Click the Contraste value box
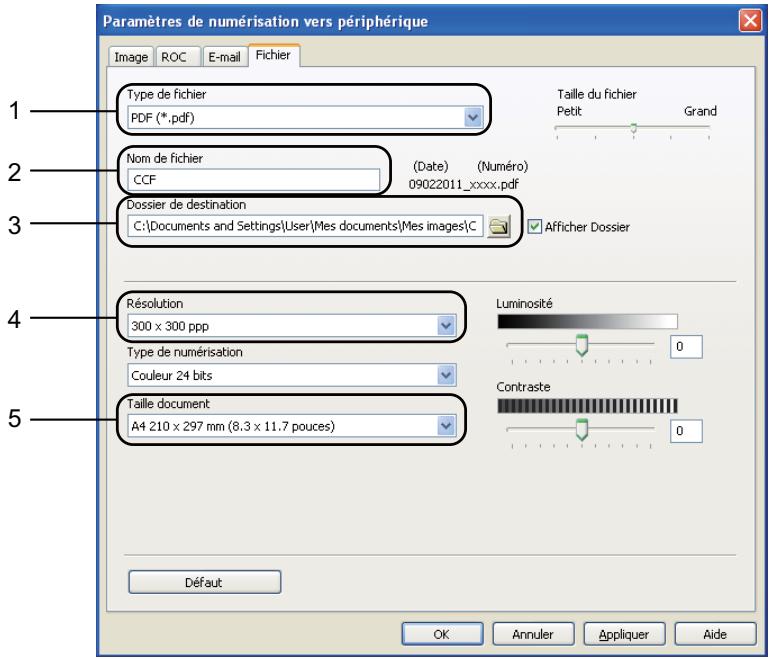Image resolution: width=770 pixels, height=659 pixels. coord(686,431)
